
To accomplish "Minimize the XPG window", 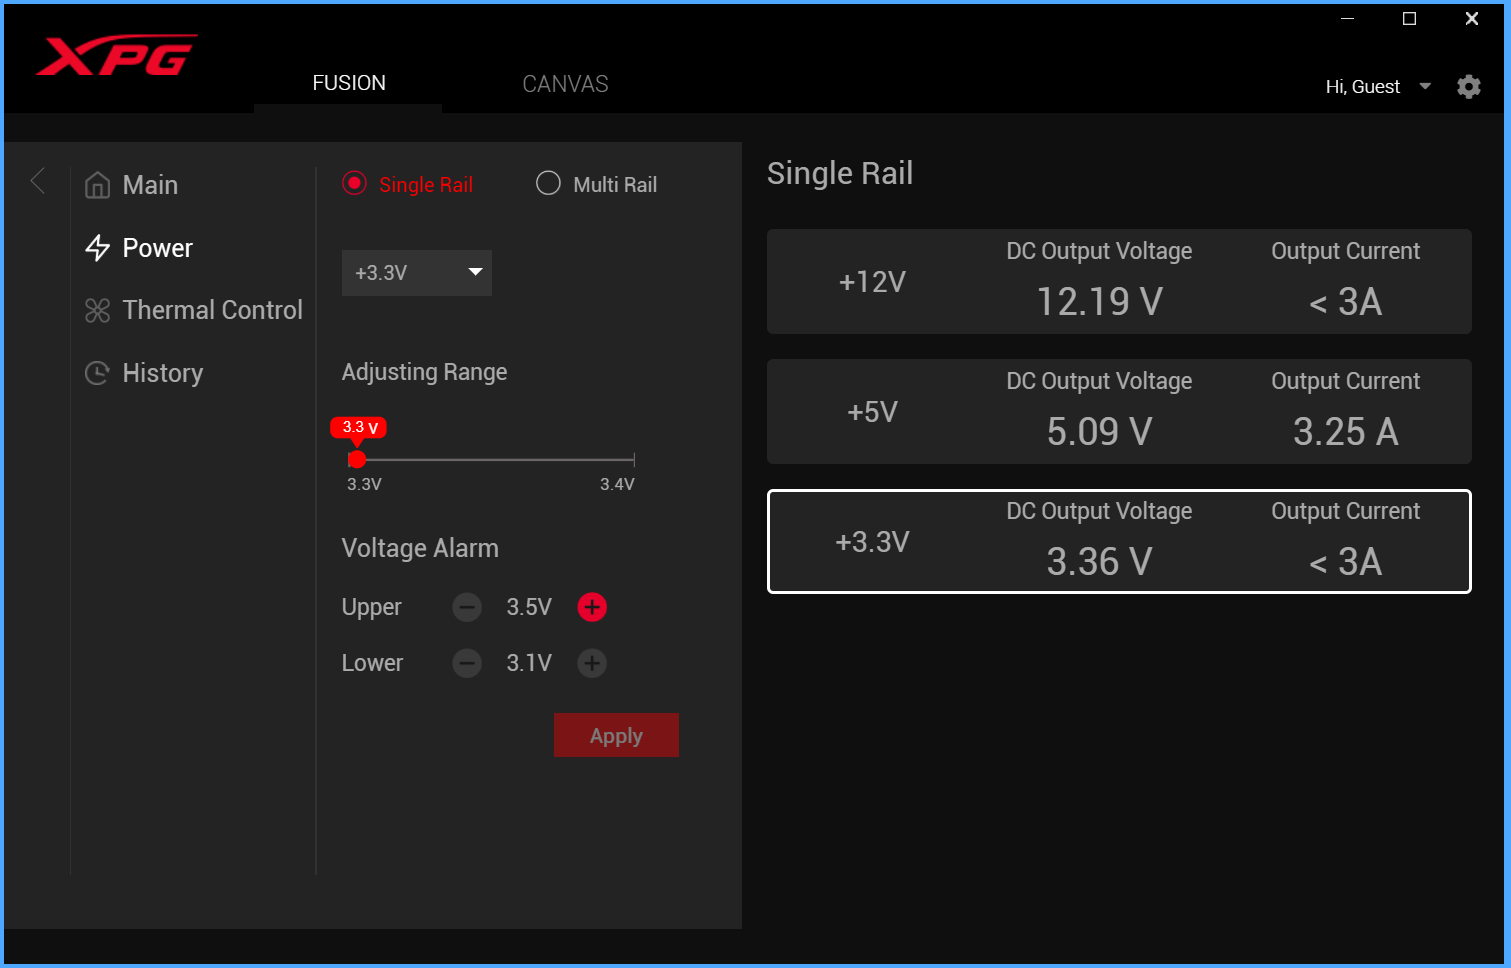I will (x=1348, y=18).
